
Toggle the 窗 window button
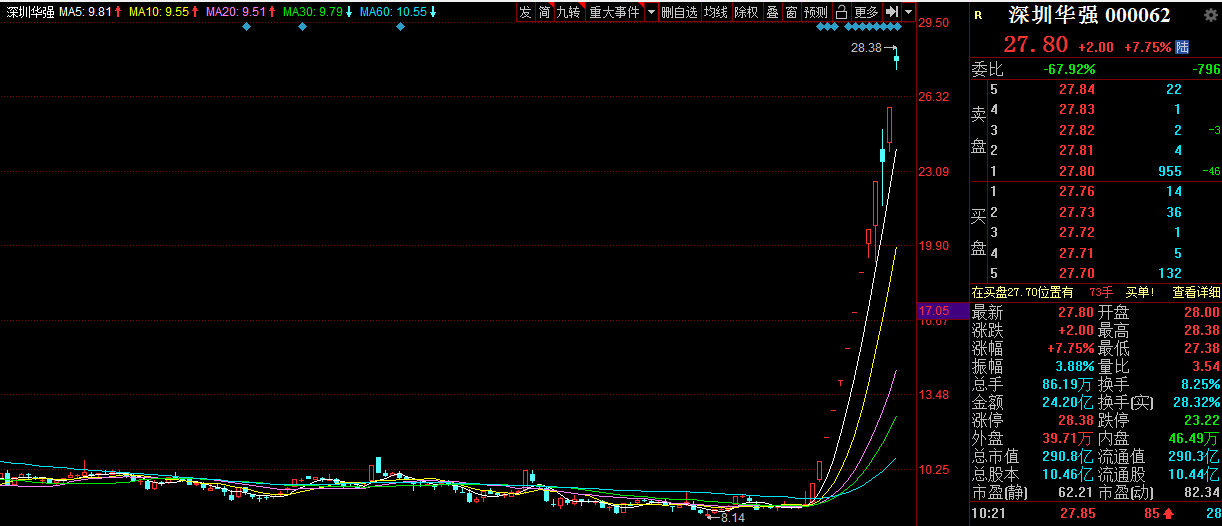point(791,12)
